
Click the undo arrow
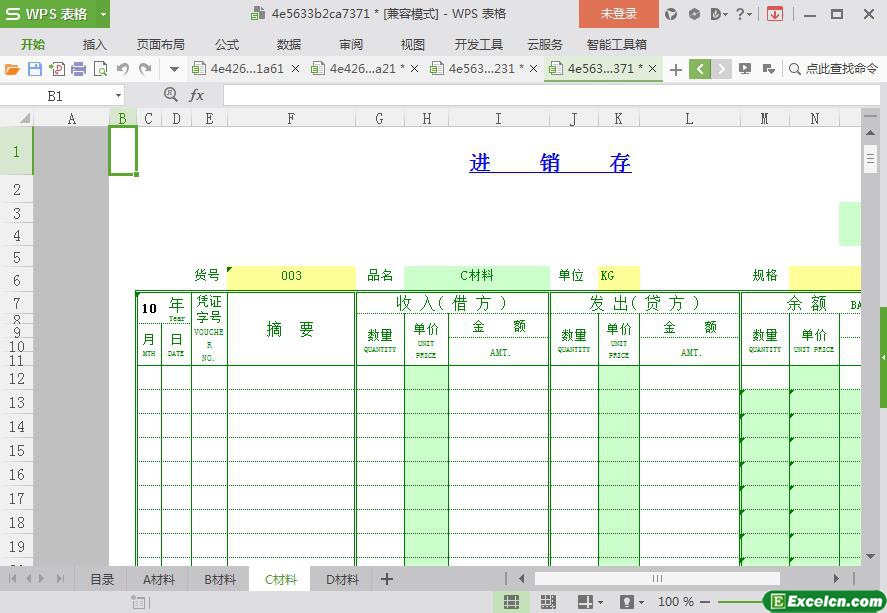[x=122, y=69]
